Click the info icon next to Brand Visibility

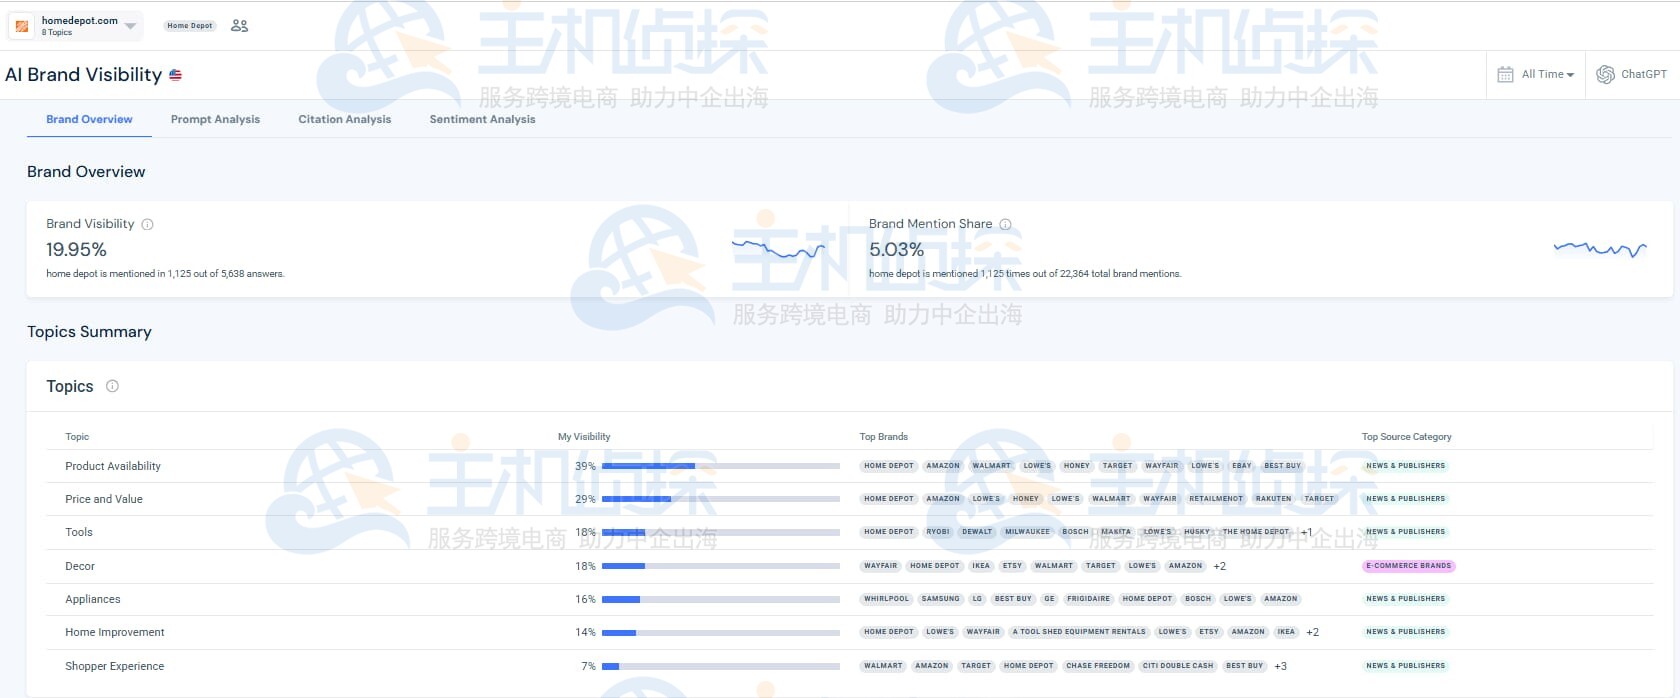pyautogui.click(x=147, y=224)
